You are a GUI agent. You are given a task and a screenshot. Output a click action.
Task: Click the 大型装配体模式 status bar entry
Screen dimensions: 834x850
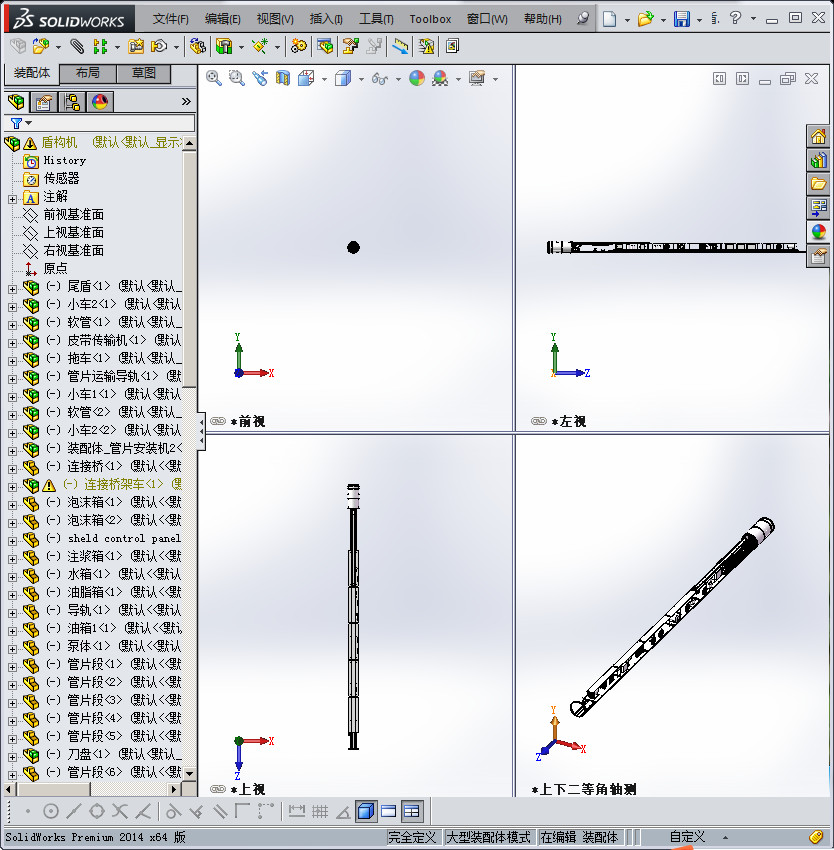[x=488, y=837]
